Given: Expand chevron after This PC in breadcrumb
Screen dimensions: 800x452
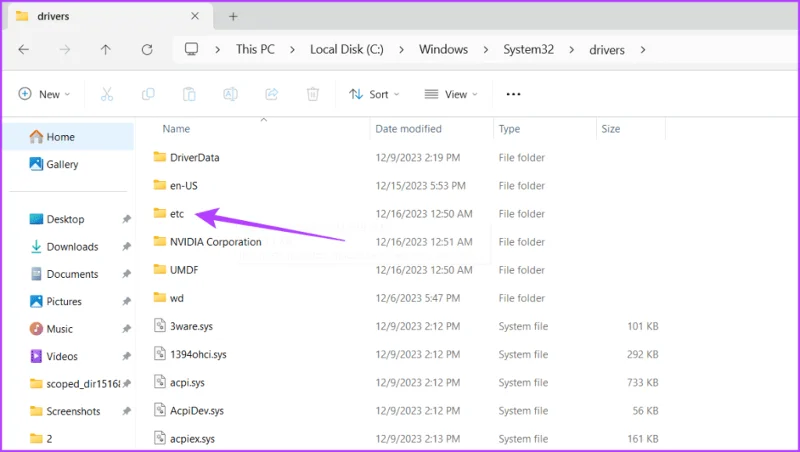Looking at the screenshot, I should click(292, 49).
